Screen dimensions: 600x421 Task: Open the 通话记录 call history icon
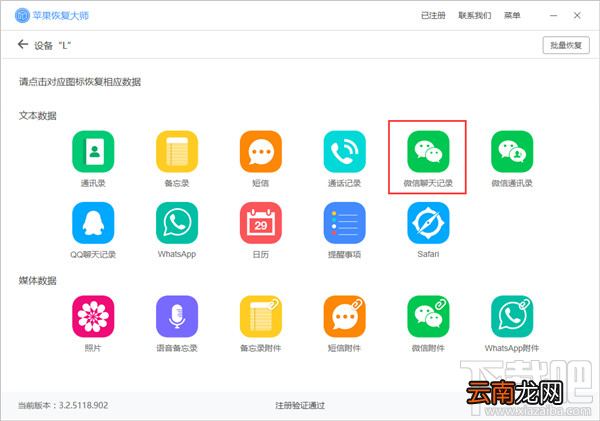pyautogui.click(x=344, y=152)
